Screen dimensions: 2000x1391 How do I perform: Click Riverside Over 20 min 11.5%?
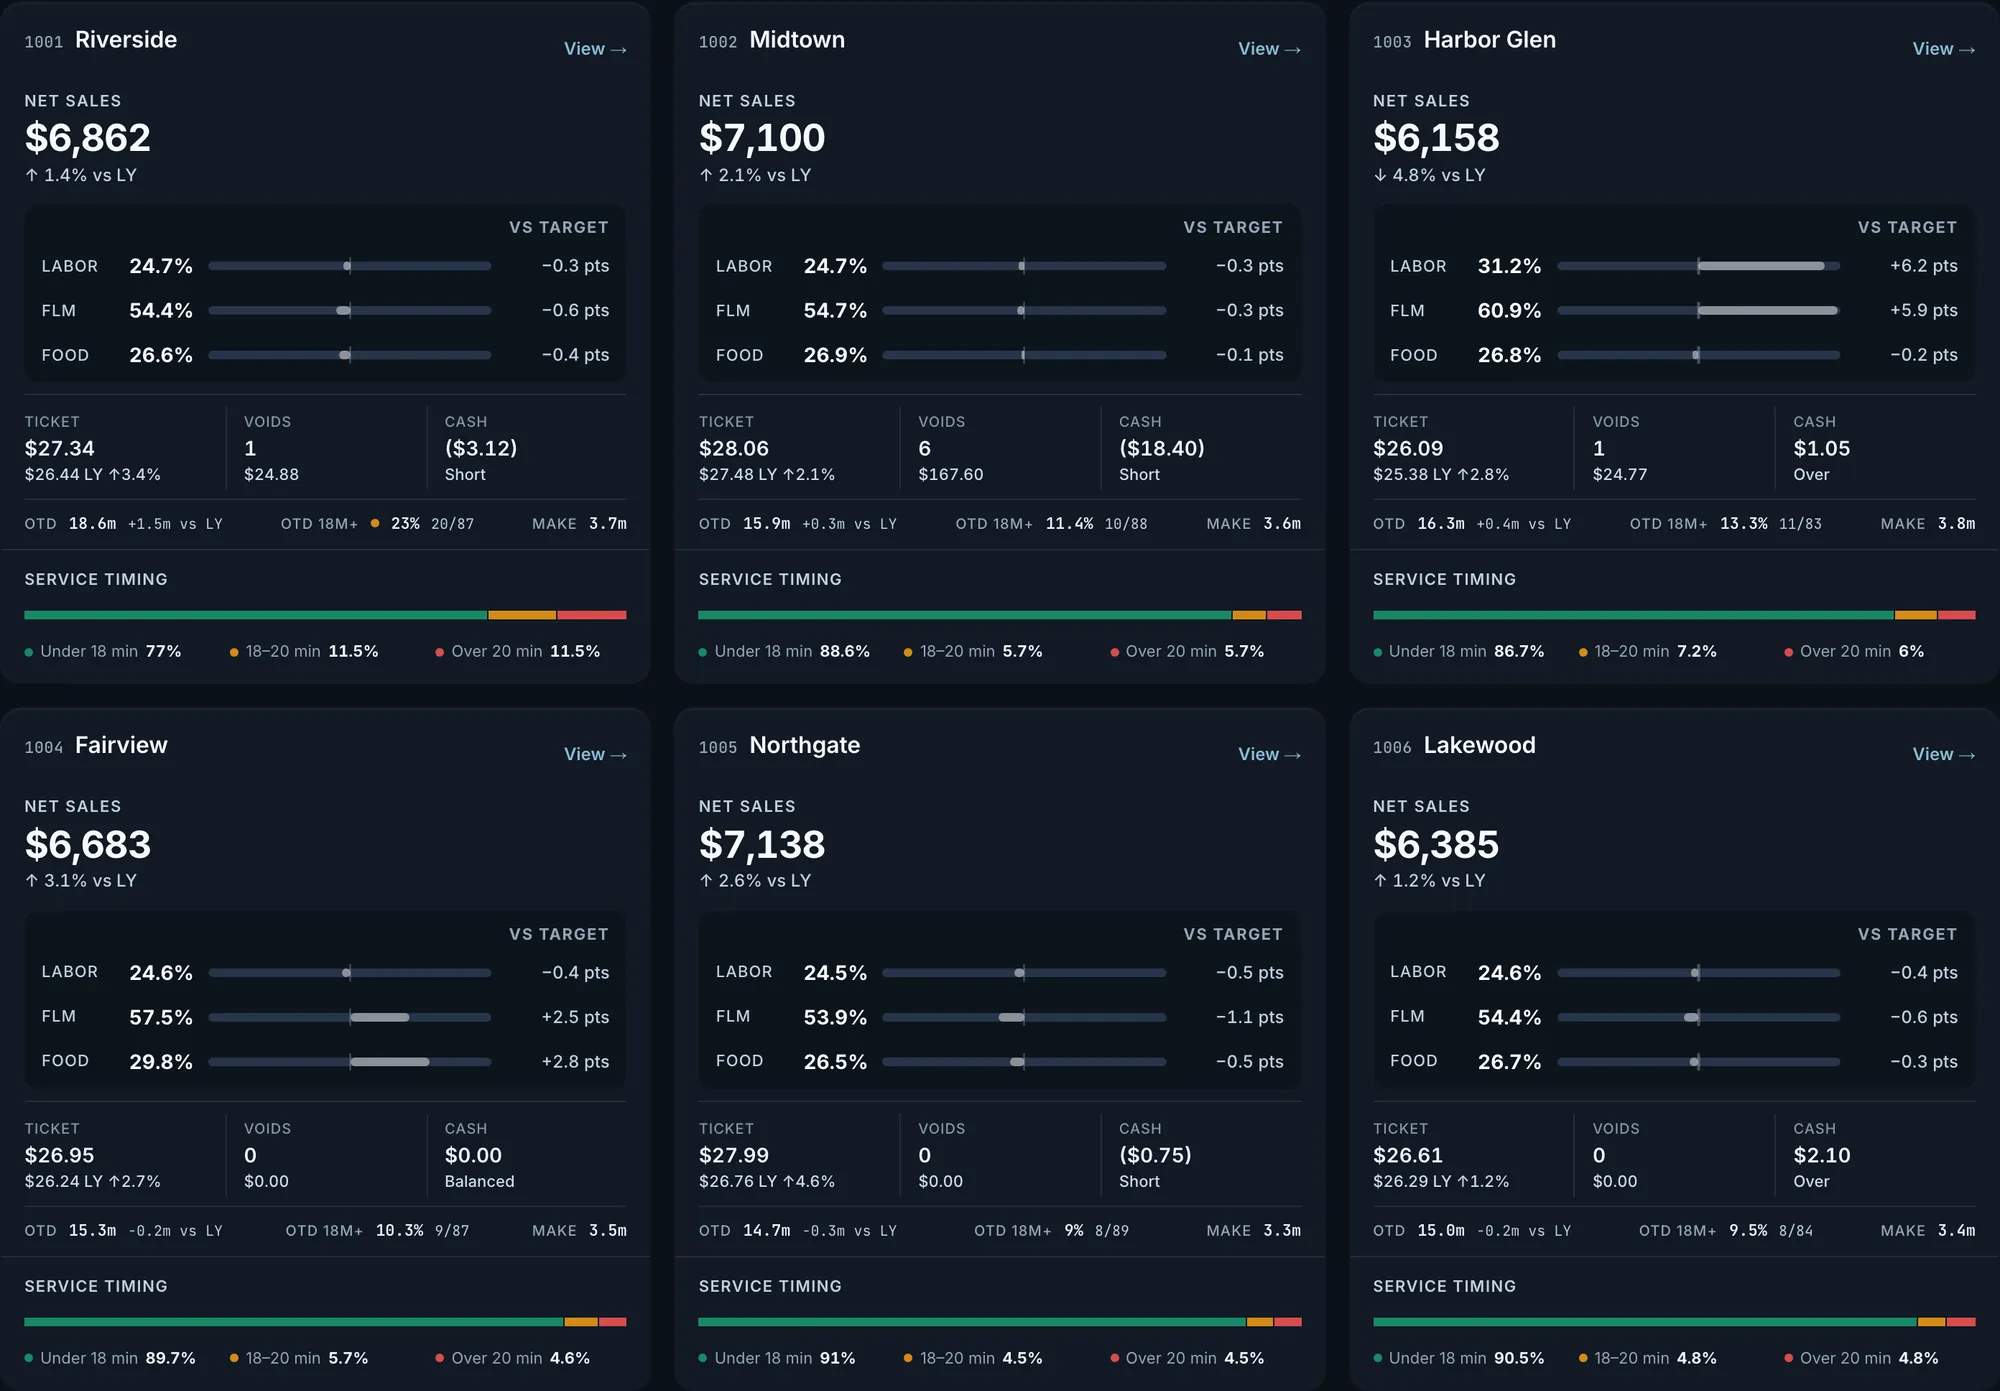518,651
